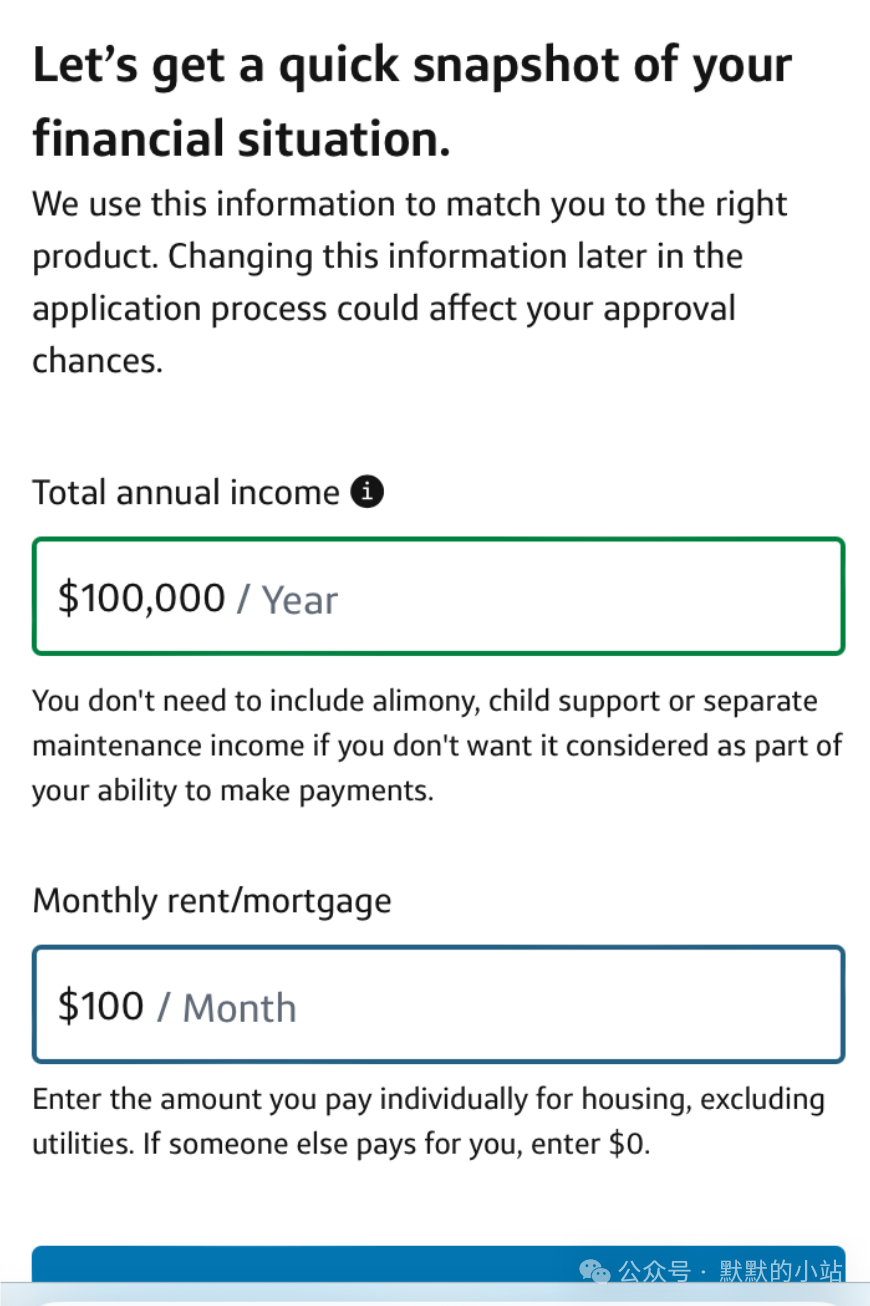
Task: Click the "enter $0" instruction line
Action: click(x=341, y=1145)
